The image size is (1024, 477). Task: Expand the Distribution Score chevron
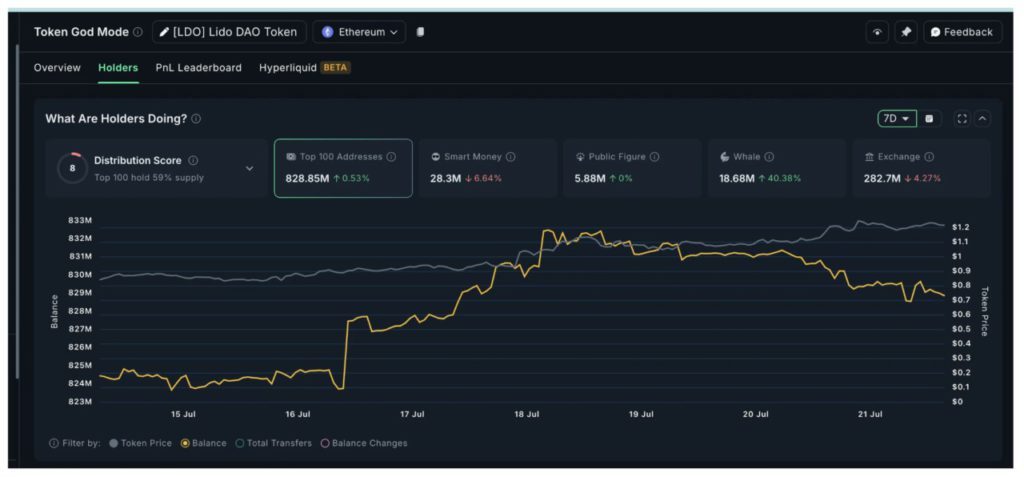click(250, 168)
